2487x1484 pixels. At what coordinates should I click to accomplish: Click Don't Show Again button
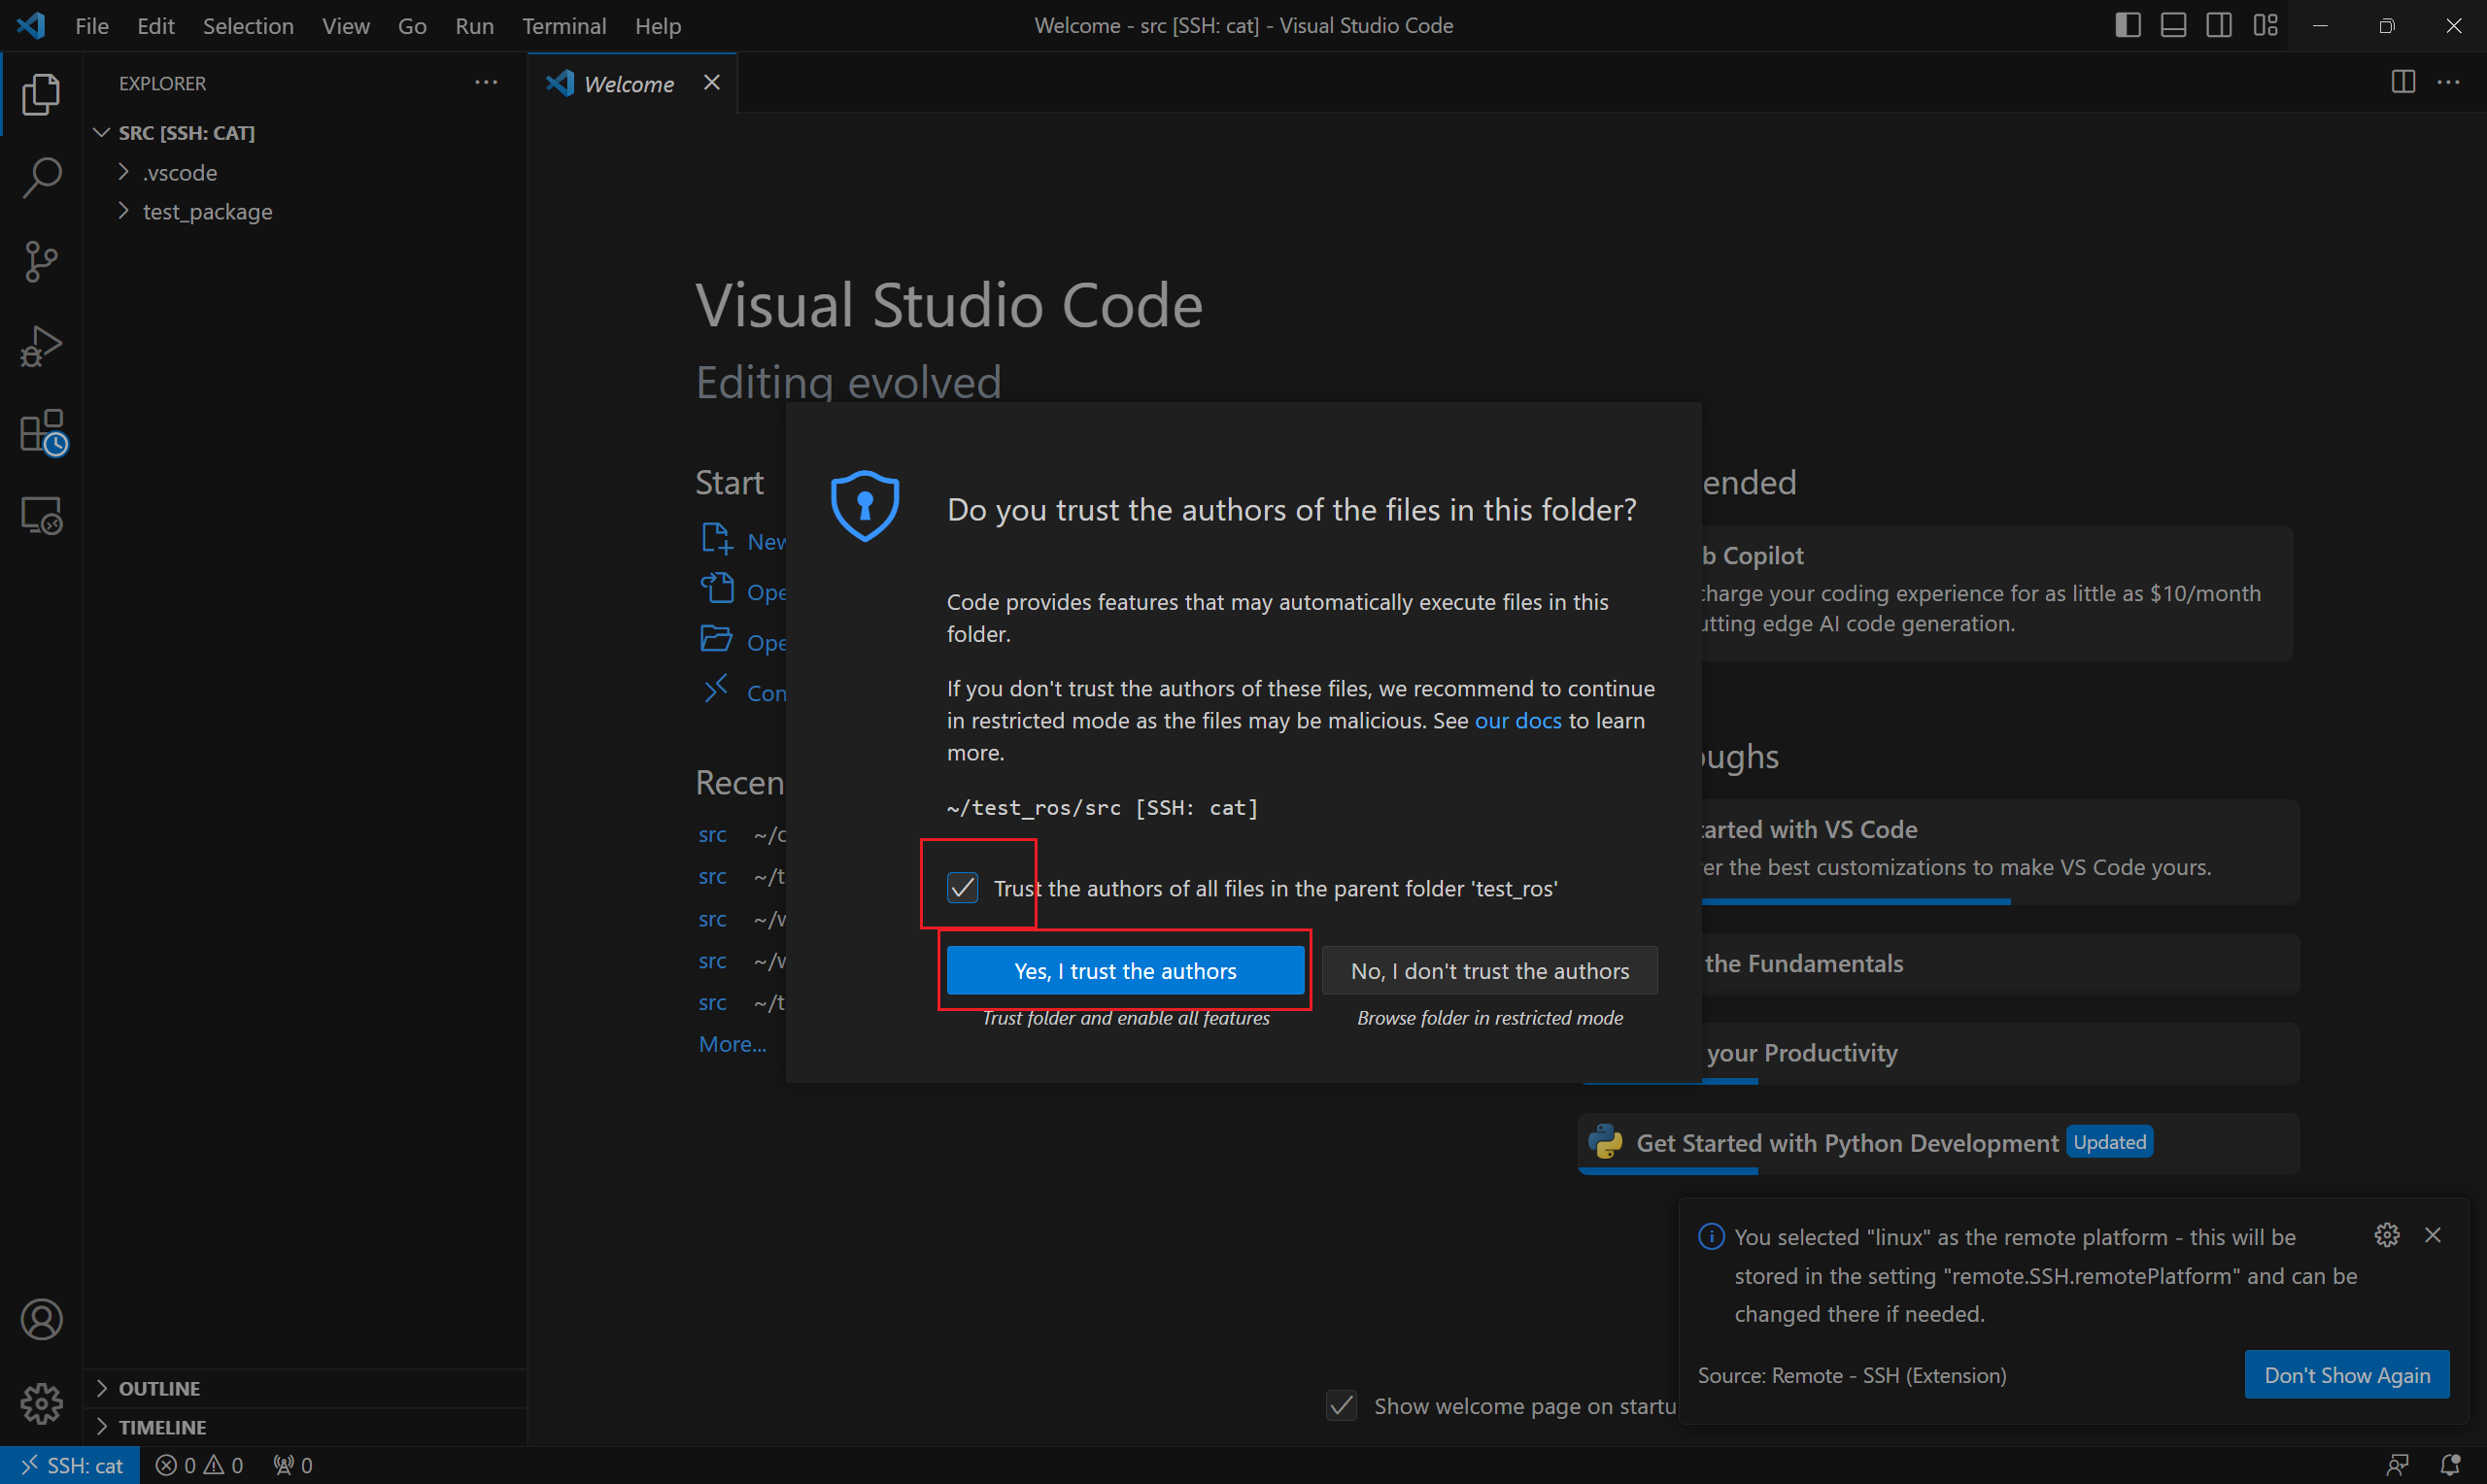coord(2346,1374)
